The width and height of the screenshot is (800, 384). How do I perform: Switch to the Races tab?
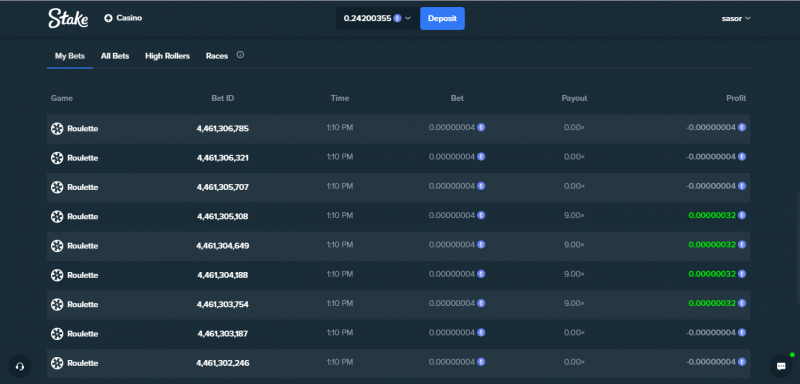(x=217, y=56)
